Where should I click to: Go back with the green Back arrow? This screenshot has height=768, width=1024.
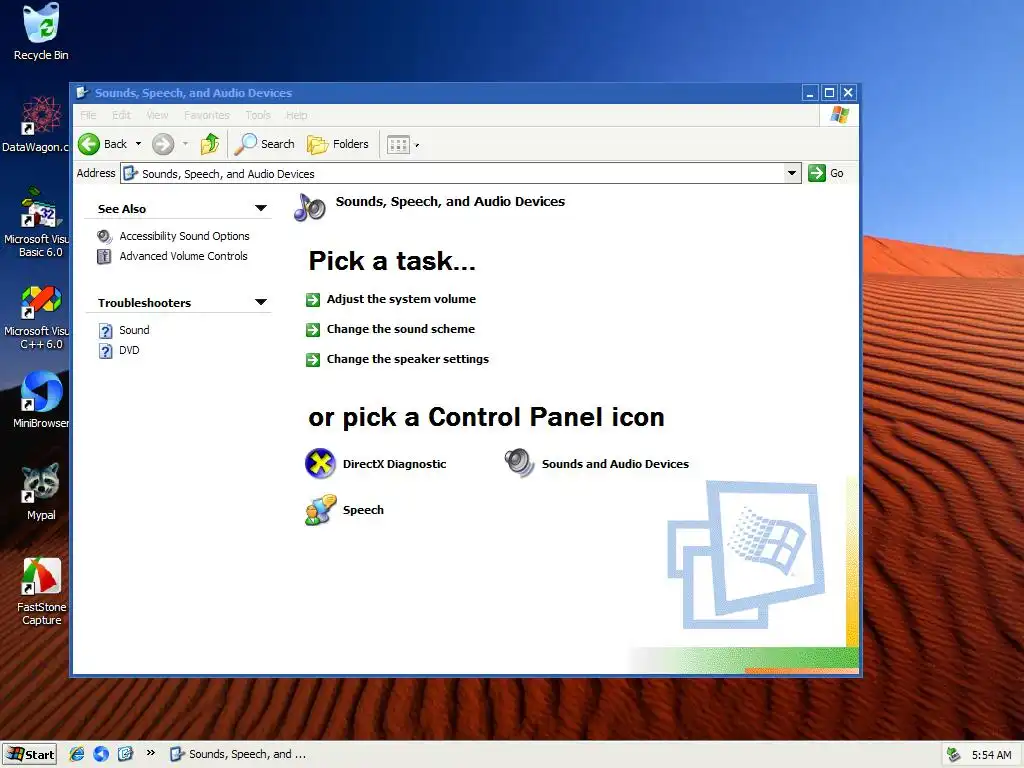[89, 144]
